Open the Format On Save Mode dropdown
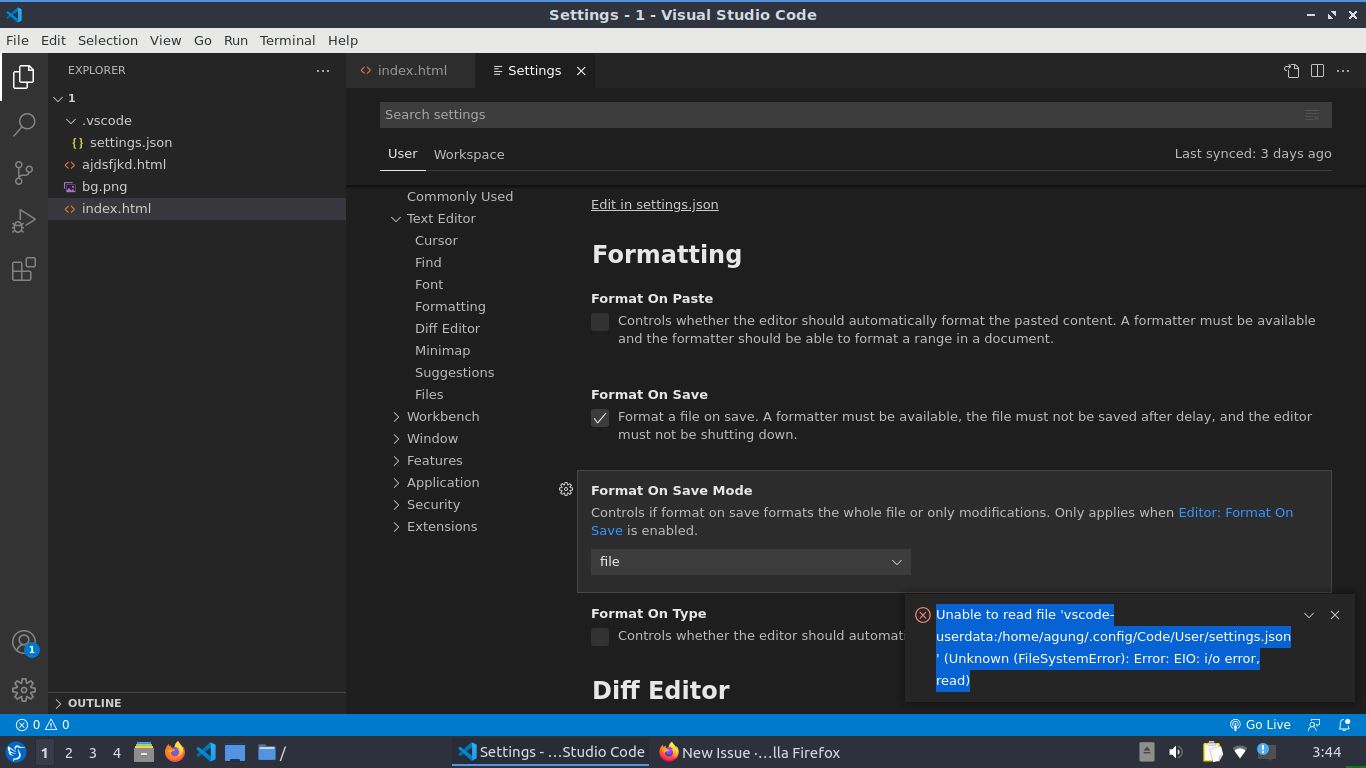Viewport: 1366px width, 768px height. click(x=750, y=561)
